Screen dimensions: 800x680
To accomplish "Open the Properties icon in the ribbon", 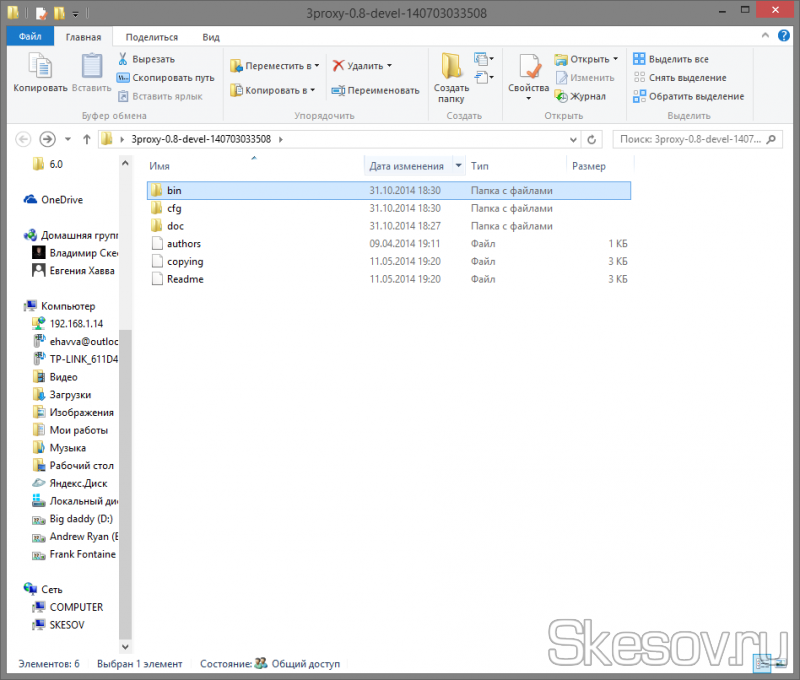I will (x=528, y=70).
